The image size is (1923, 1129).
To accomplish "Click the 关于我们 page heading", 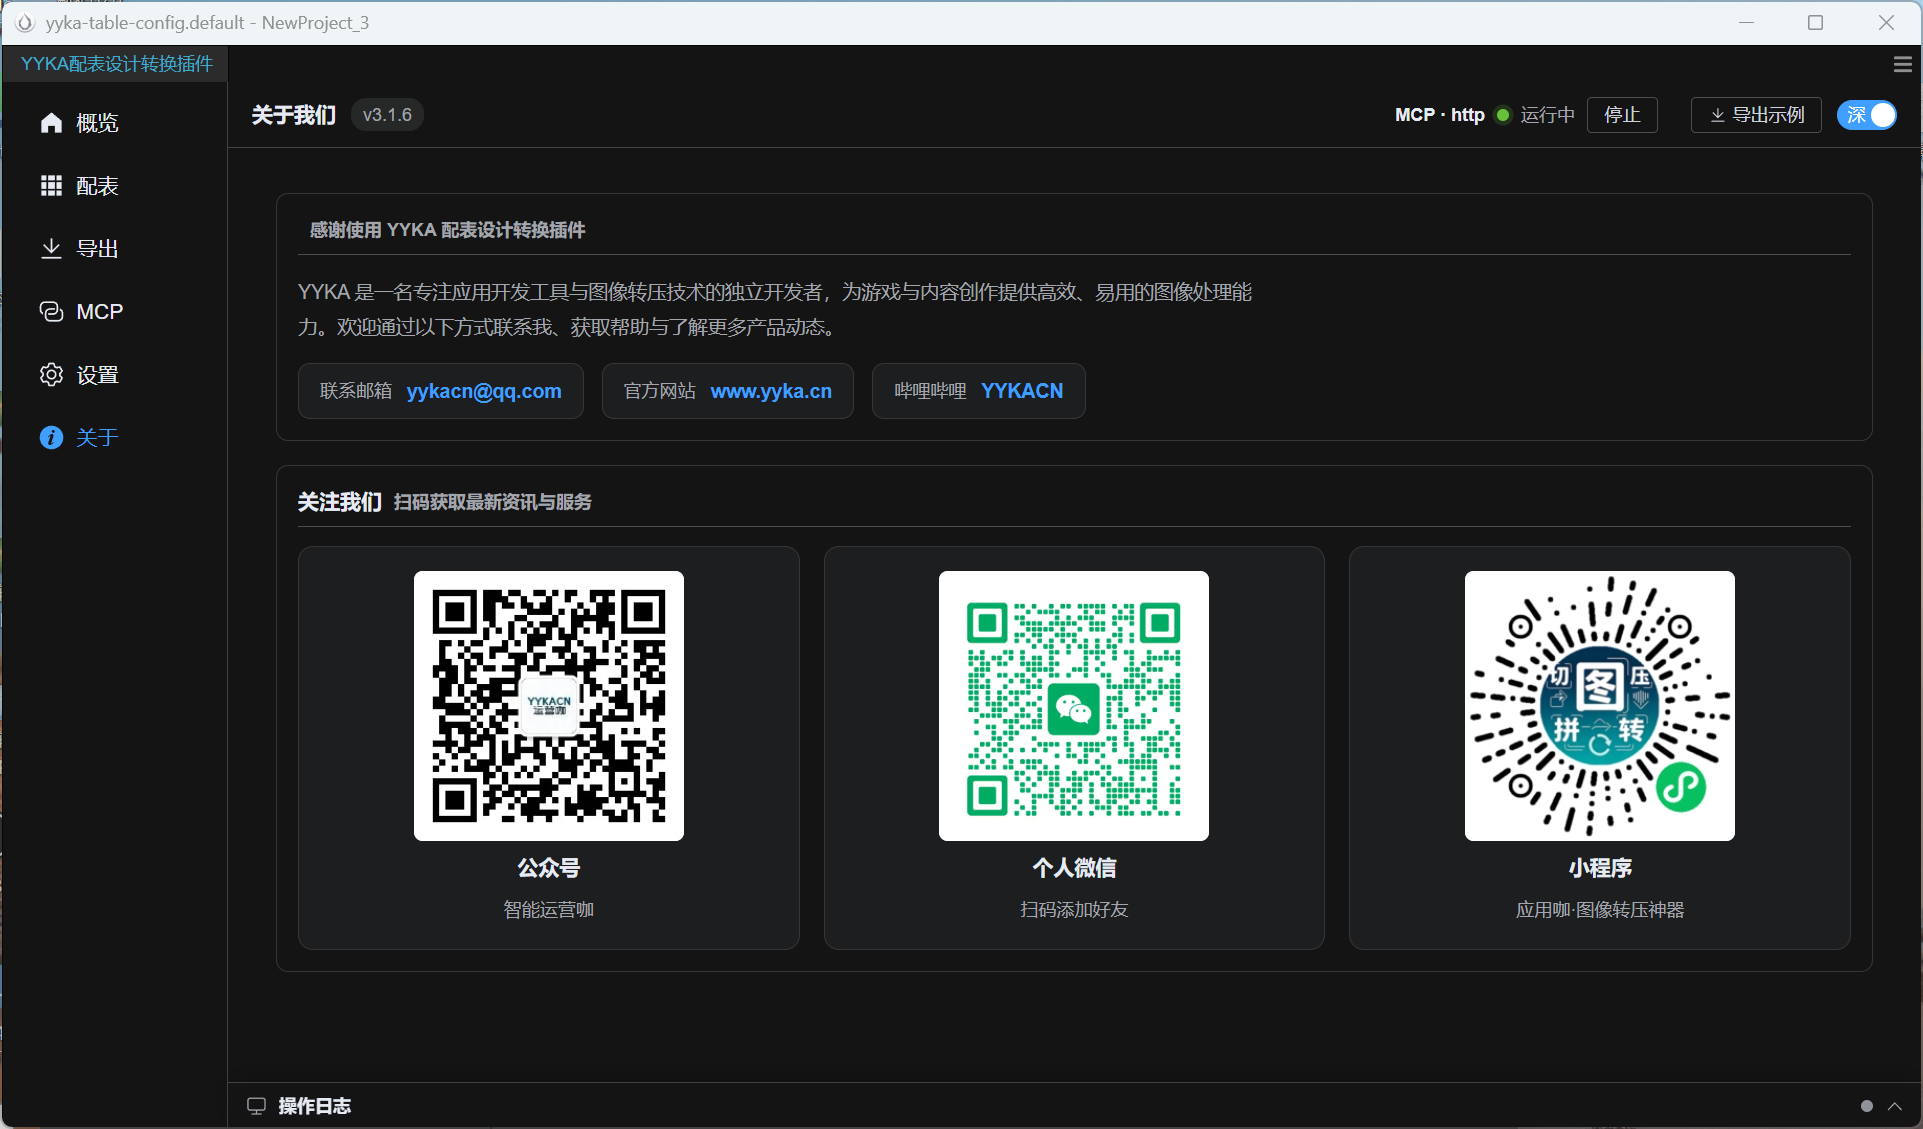I will [x=294, y=115].
